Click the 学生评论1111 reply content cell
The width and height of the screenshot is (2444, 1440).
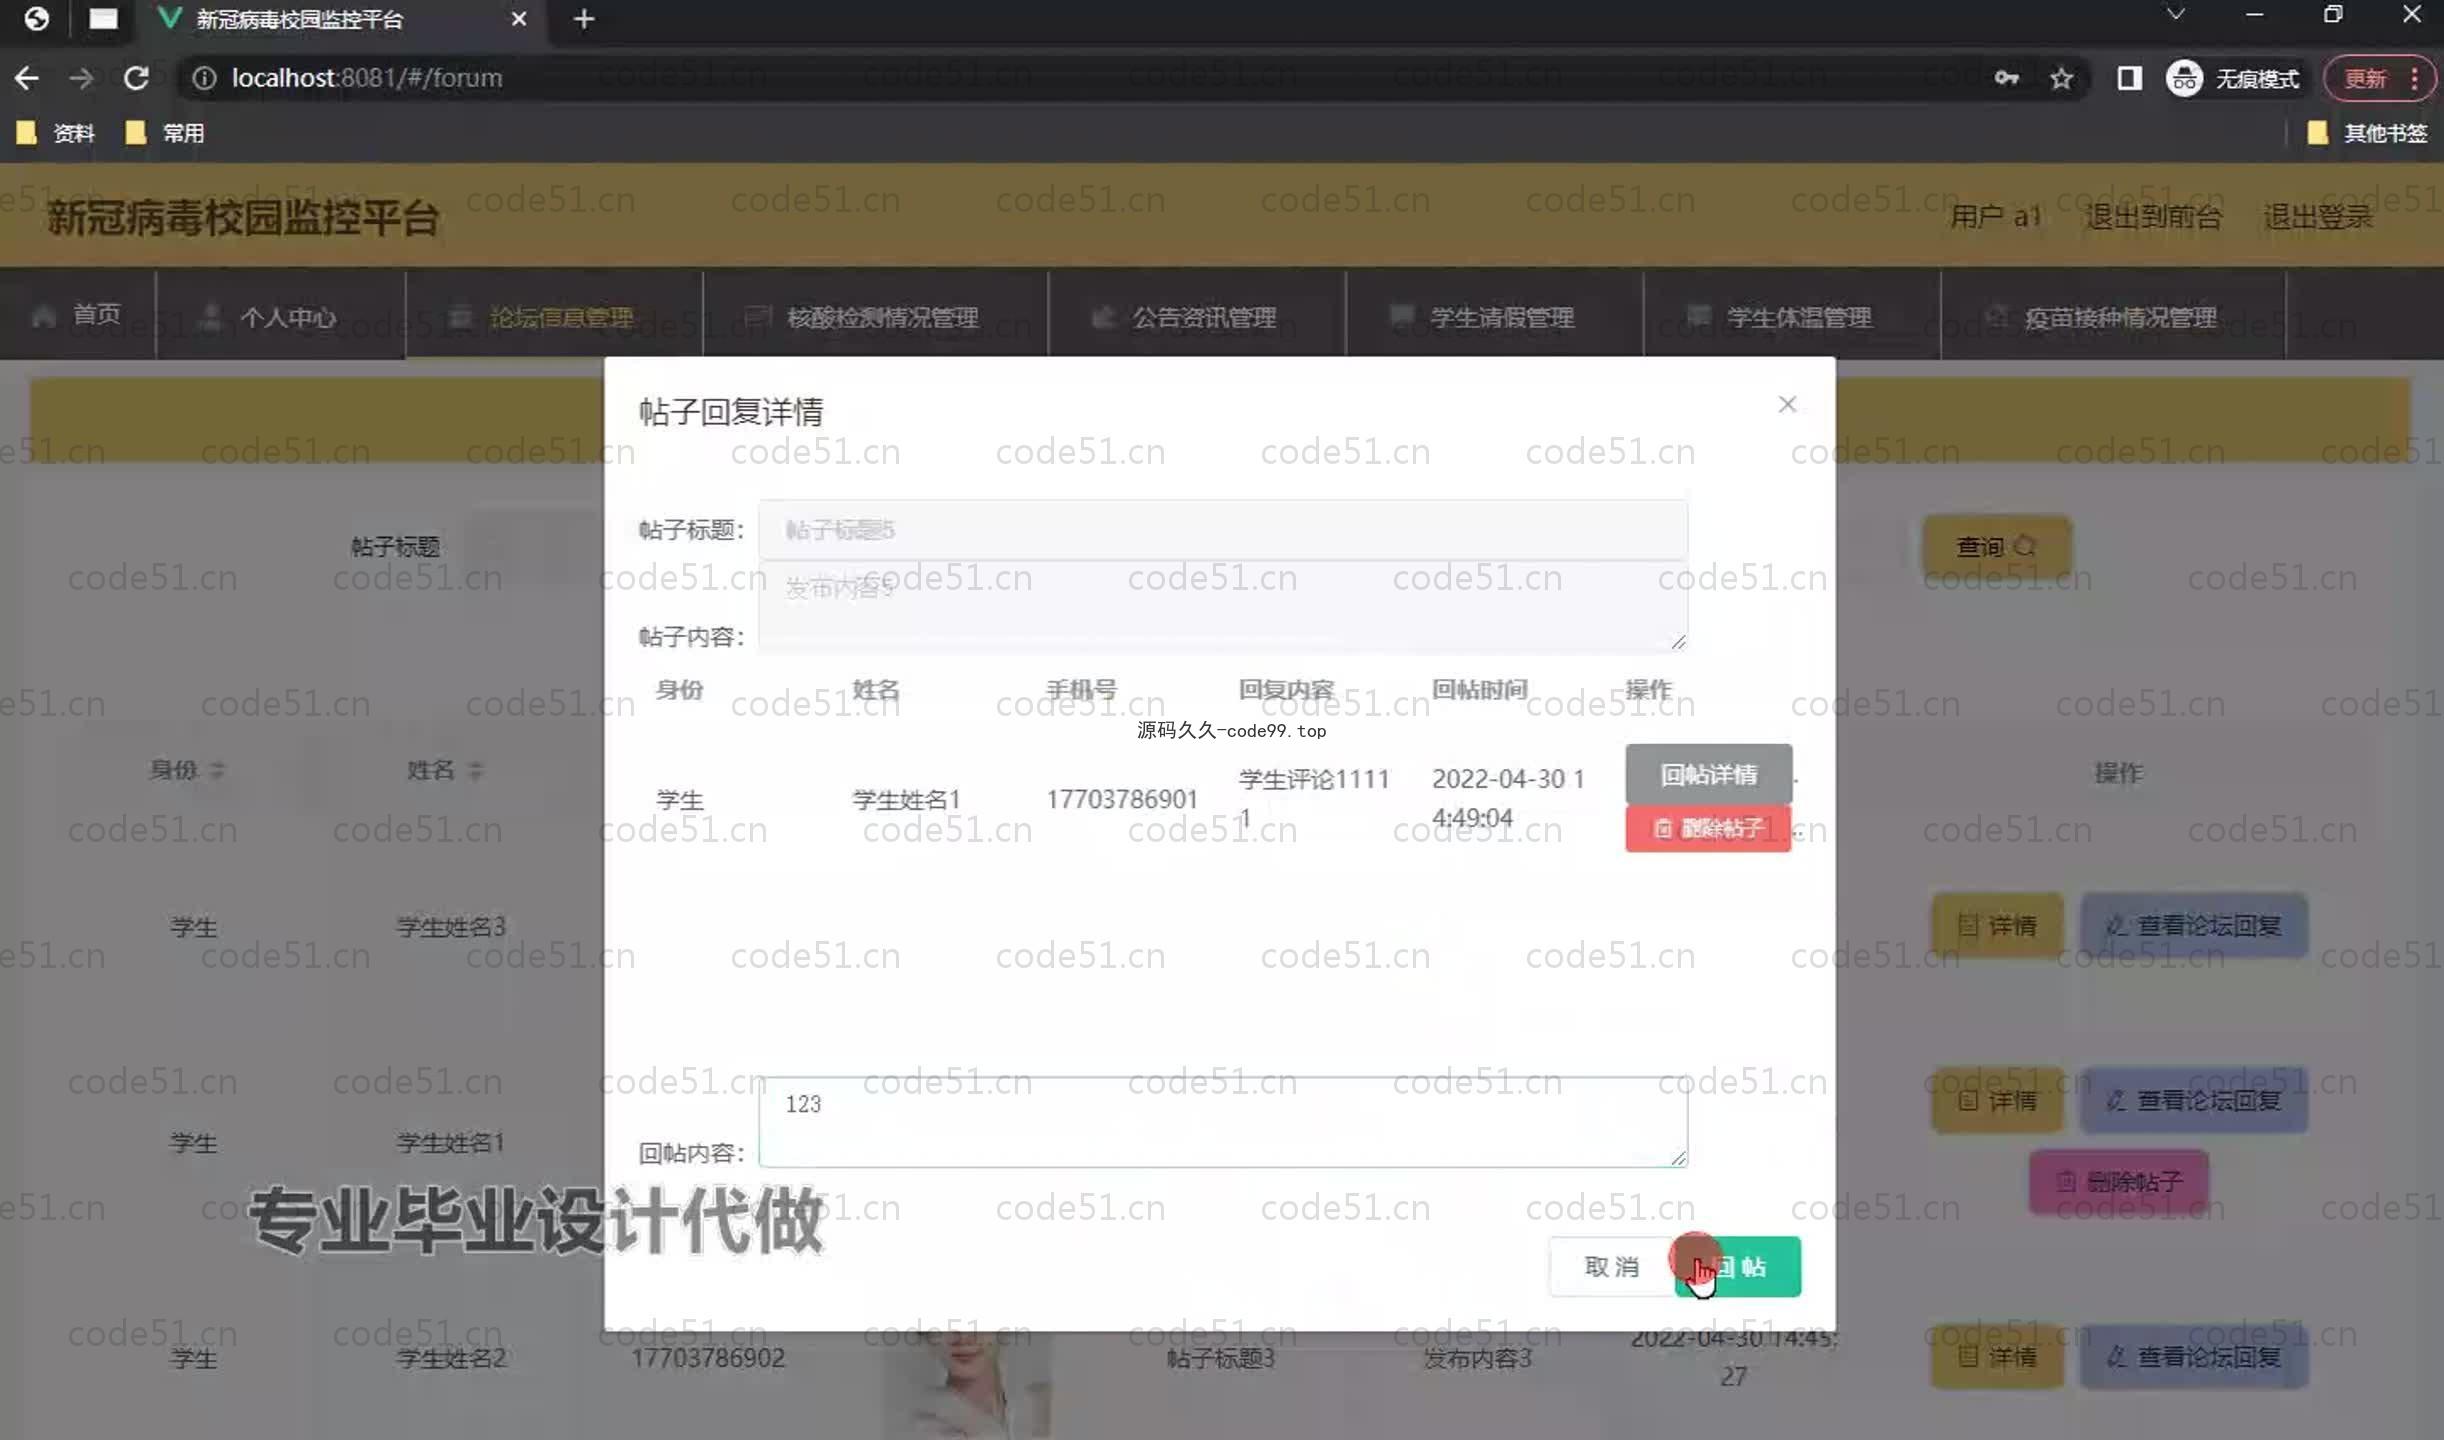click(x=1313, y=798)
